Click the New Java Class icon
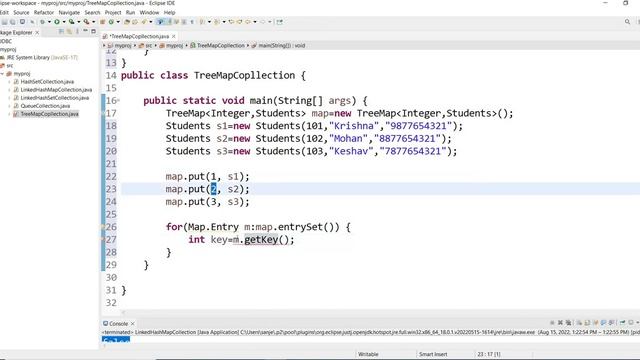Screen dimensions: 640x360 click(x=111, y=22)
